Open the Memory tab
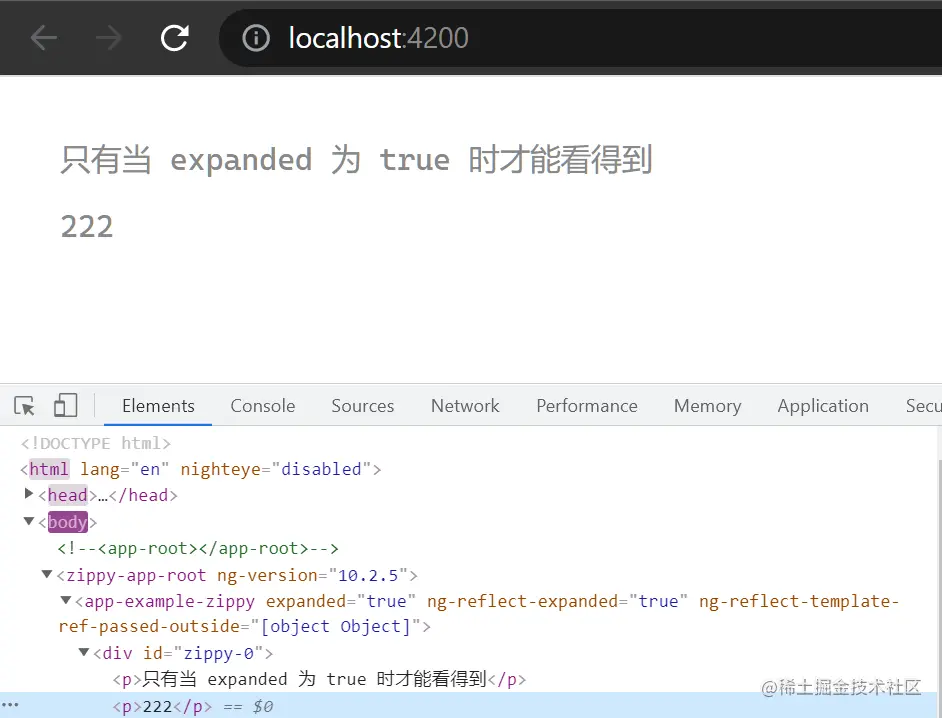The height and width of the screenshot is (718, 942). [x=707, y=406]
